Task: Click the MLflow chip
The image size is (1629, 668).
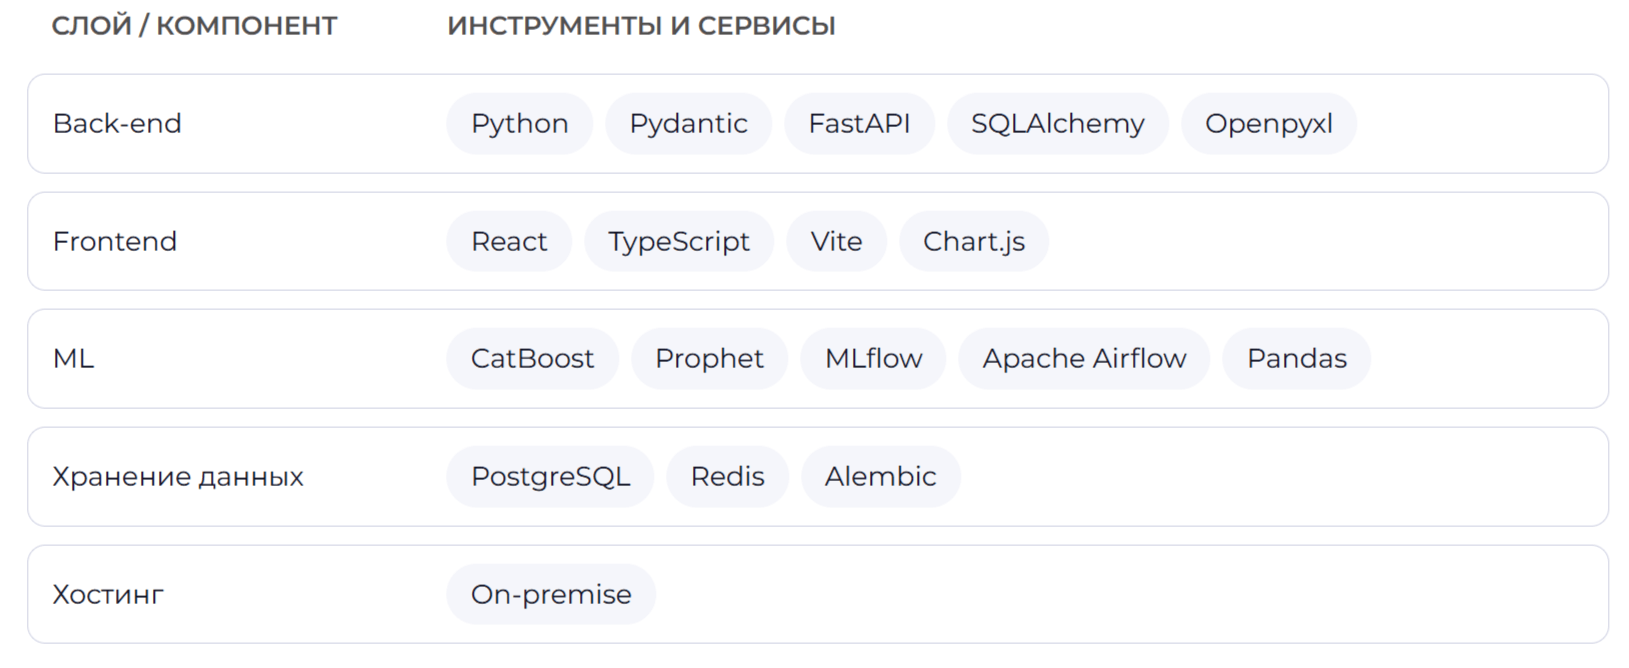Action: click(x=873, y=359)
